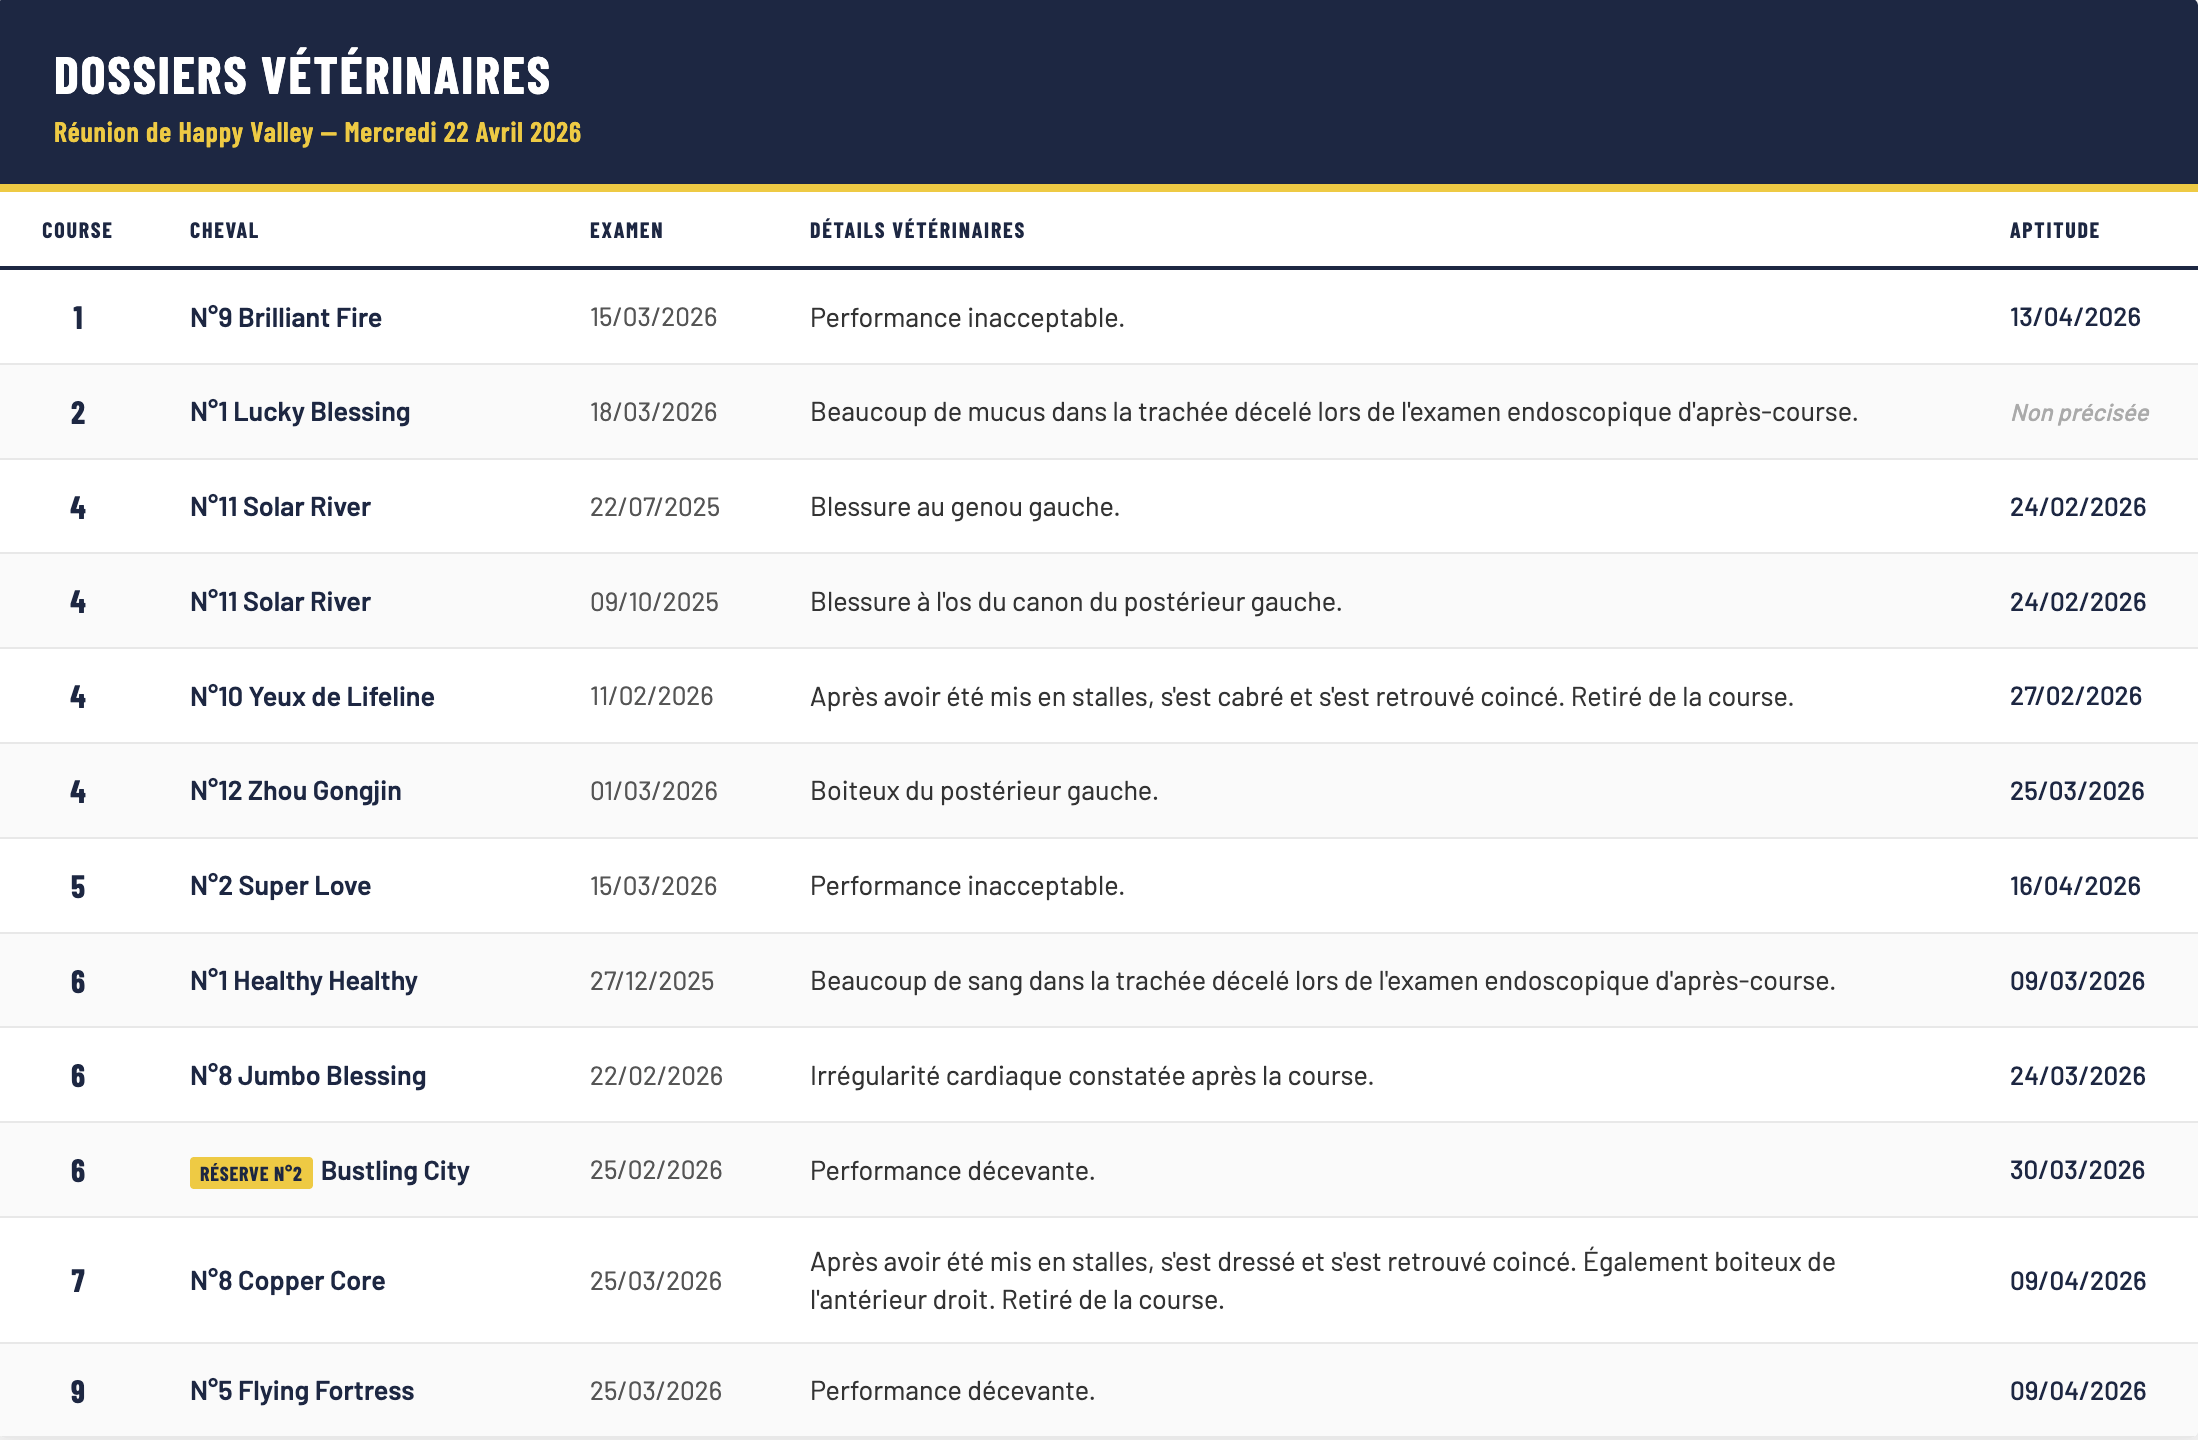The height and width of the screenshot is (1440, 2198).
Task: Select N°12 Zhou Gongjin horse name
Action: tap(296, 791)
